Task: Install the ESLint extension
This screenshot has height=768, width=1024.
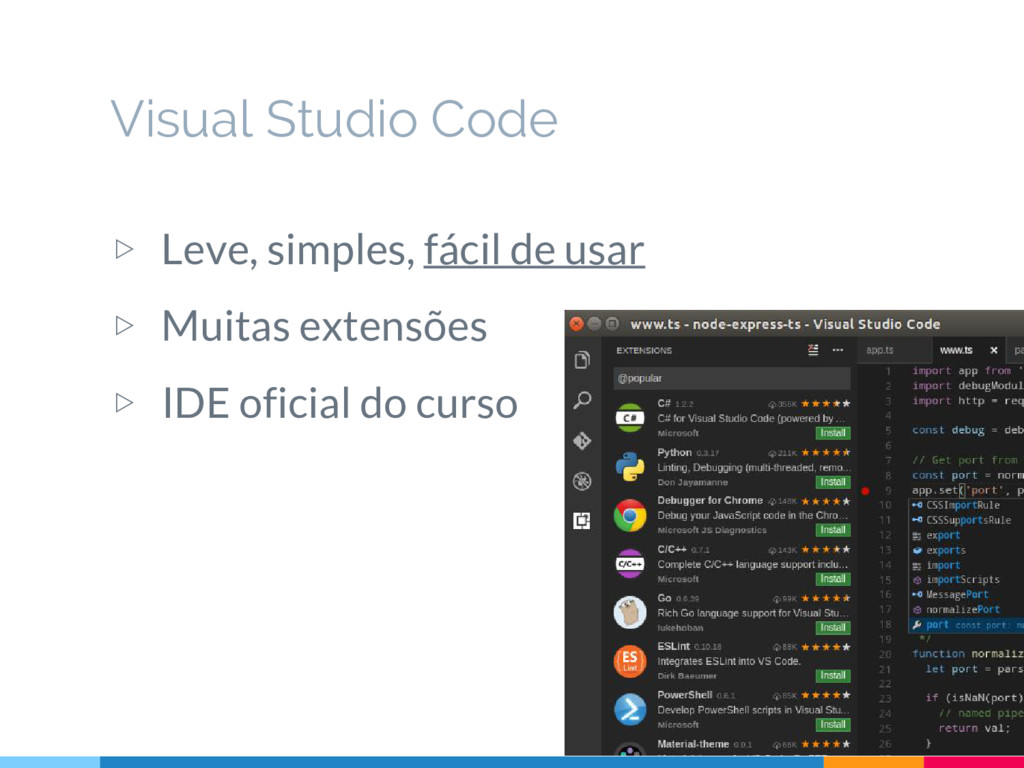Action: (833, 675)
